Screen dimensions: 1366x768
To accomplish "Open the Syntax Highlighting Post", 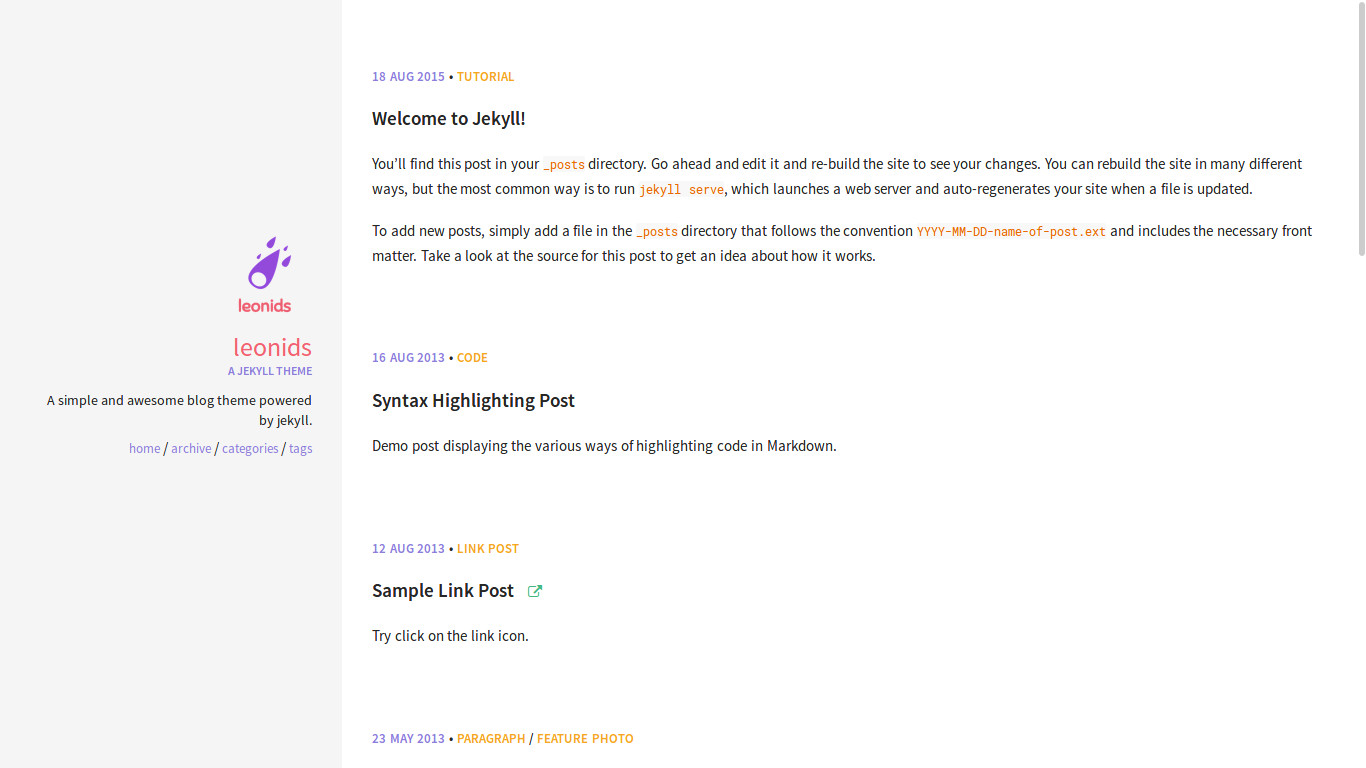I will coord(473,400).
